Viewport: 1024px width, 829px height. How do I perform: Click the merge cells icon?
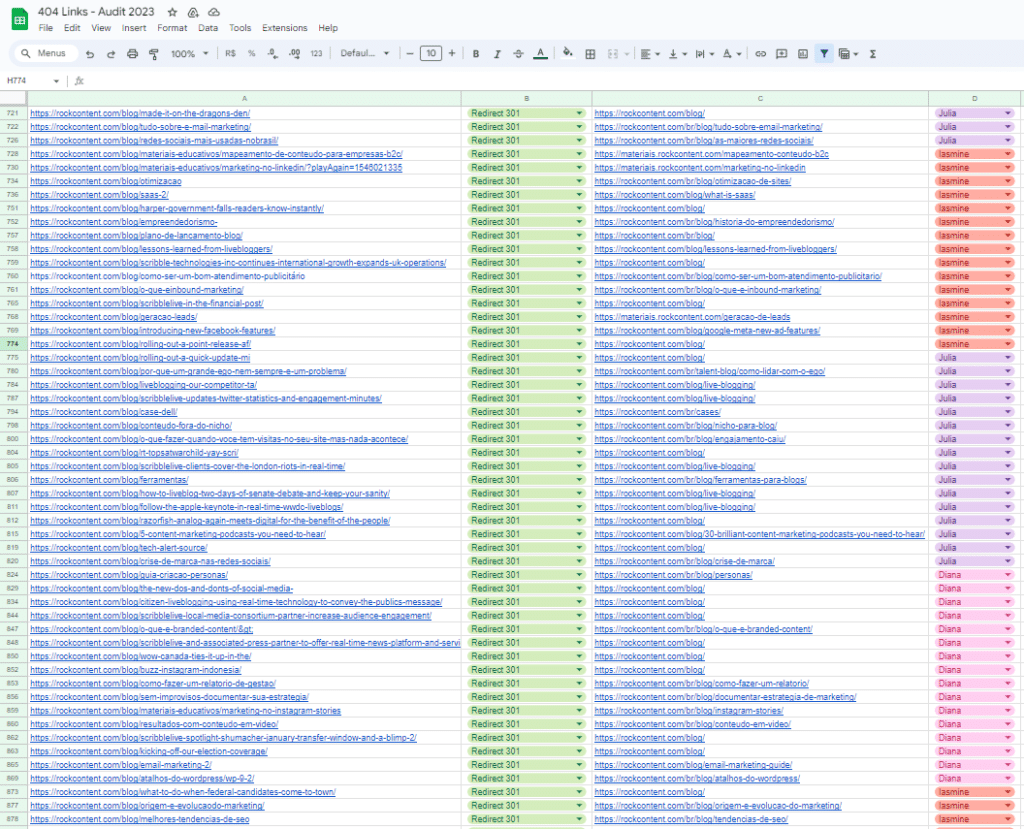click(613, 54)
